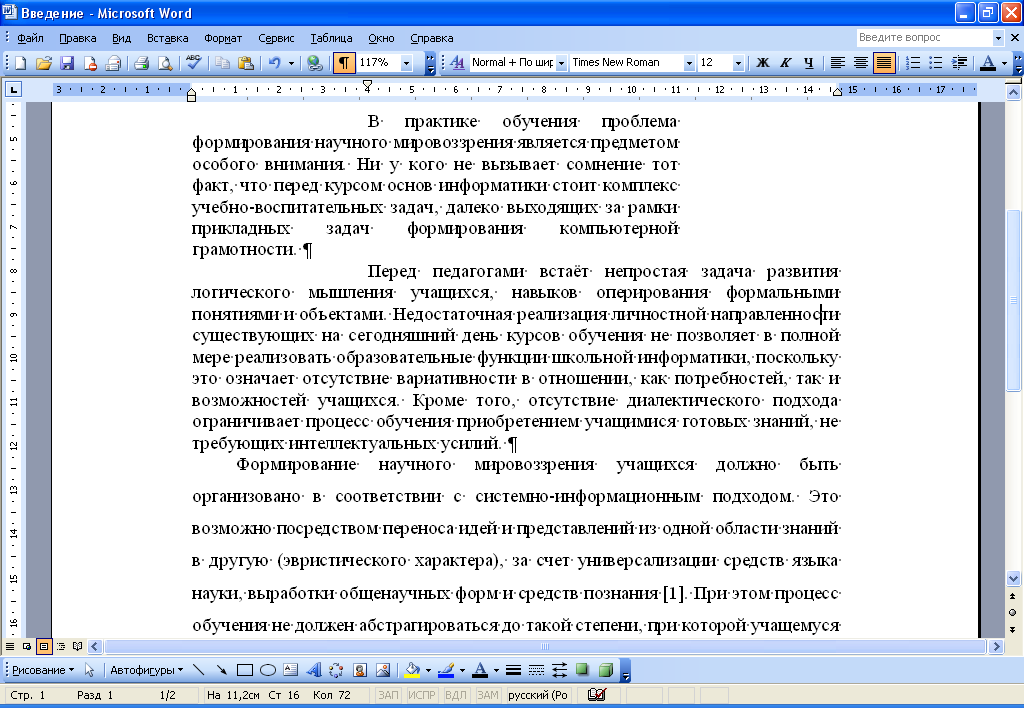Send document by e-mail icon

[x=113, y=63]
